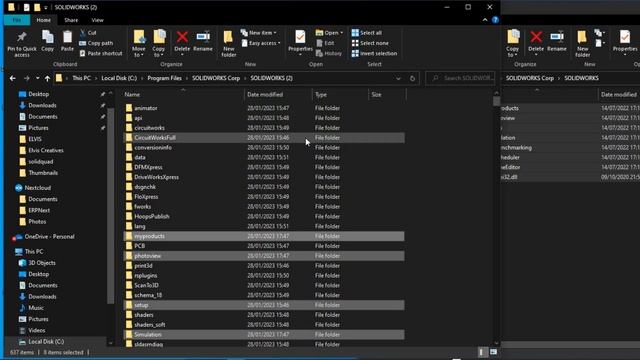Screen dimensions: 640x360
Task: Select Music under This PC
Action: click(x=36, y=308)
